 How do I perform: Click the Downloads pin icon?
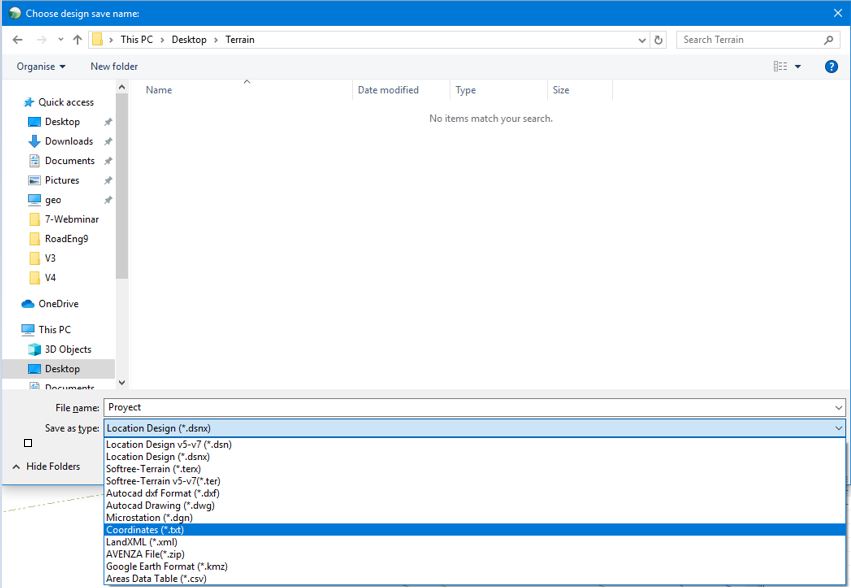click(108, 141)
